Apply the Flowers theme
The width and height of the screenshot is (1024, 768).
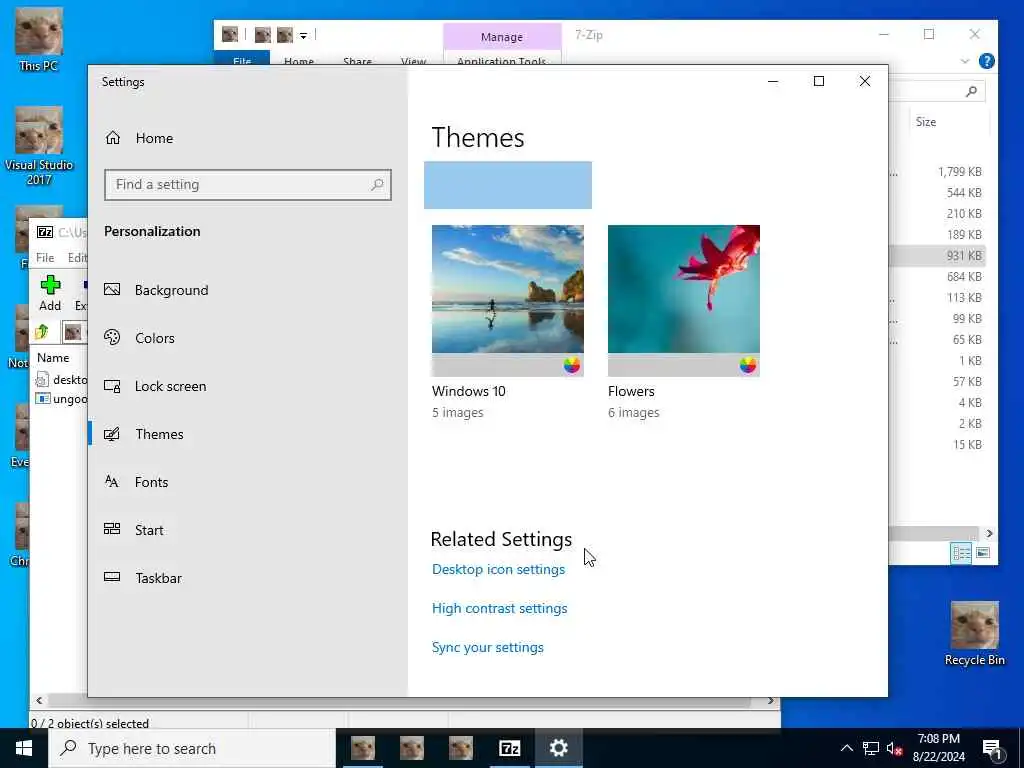click(684, 300)
